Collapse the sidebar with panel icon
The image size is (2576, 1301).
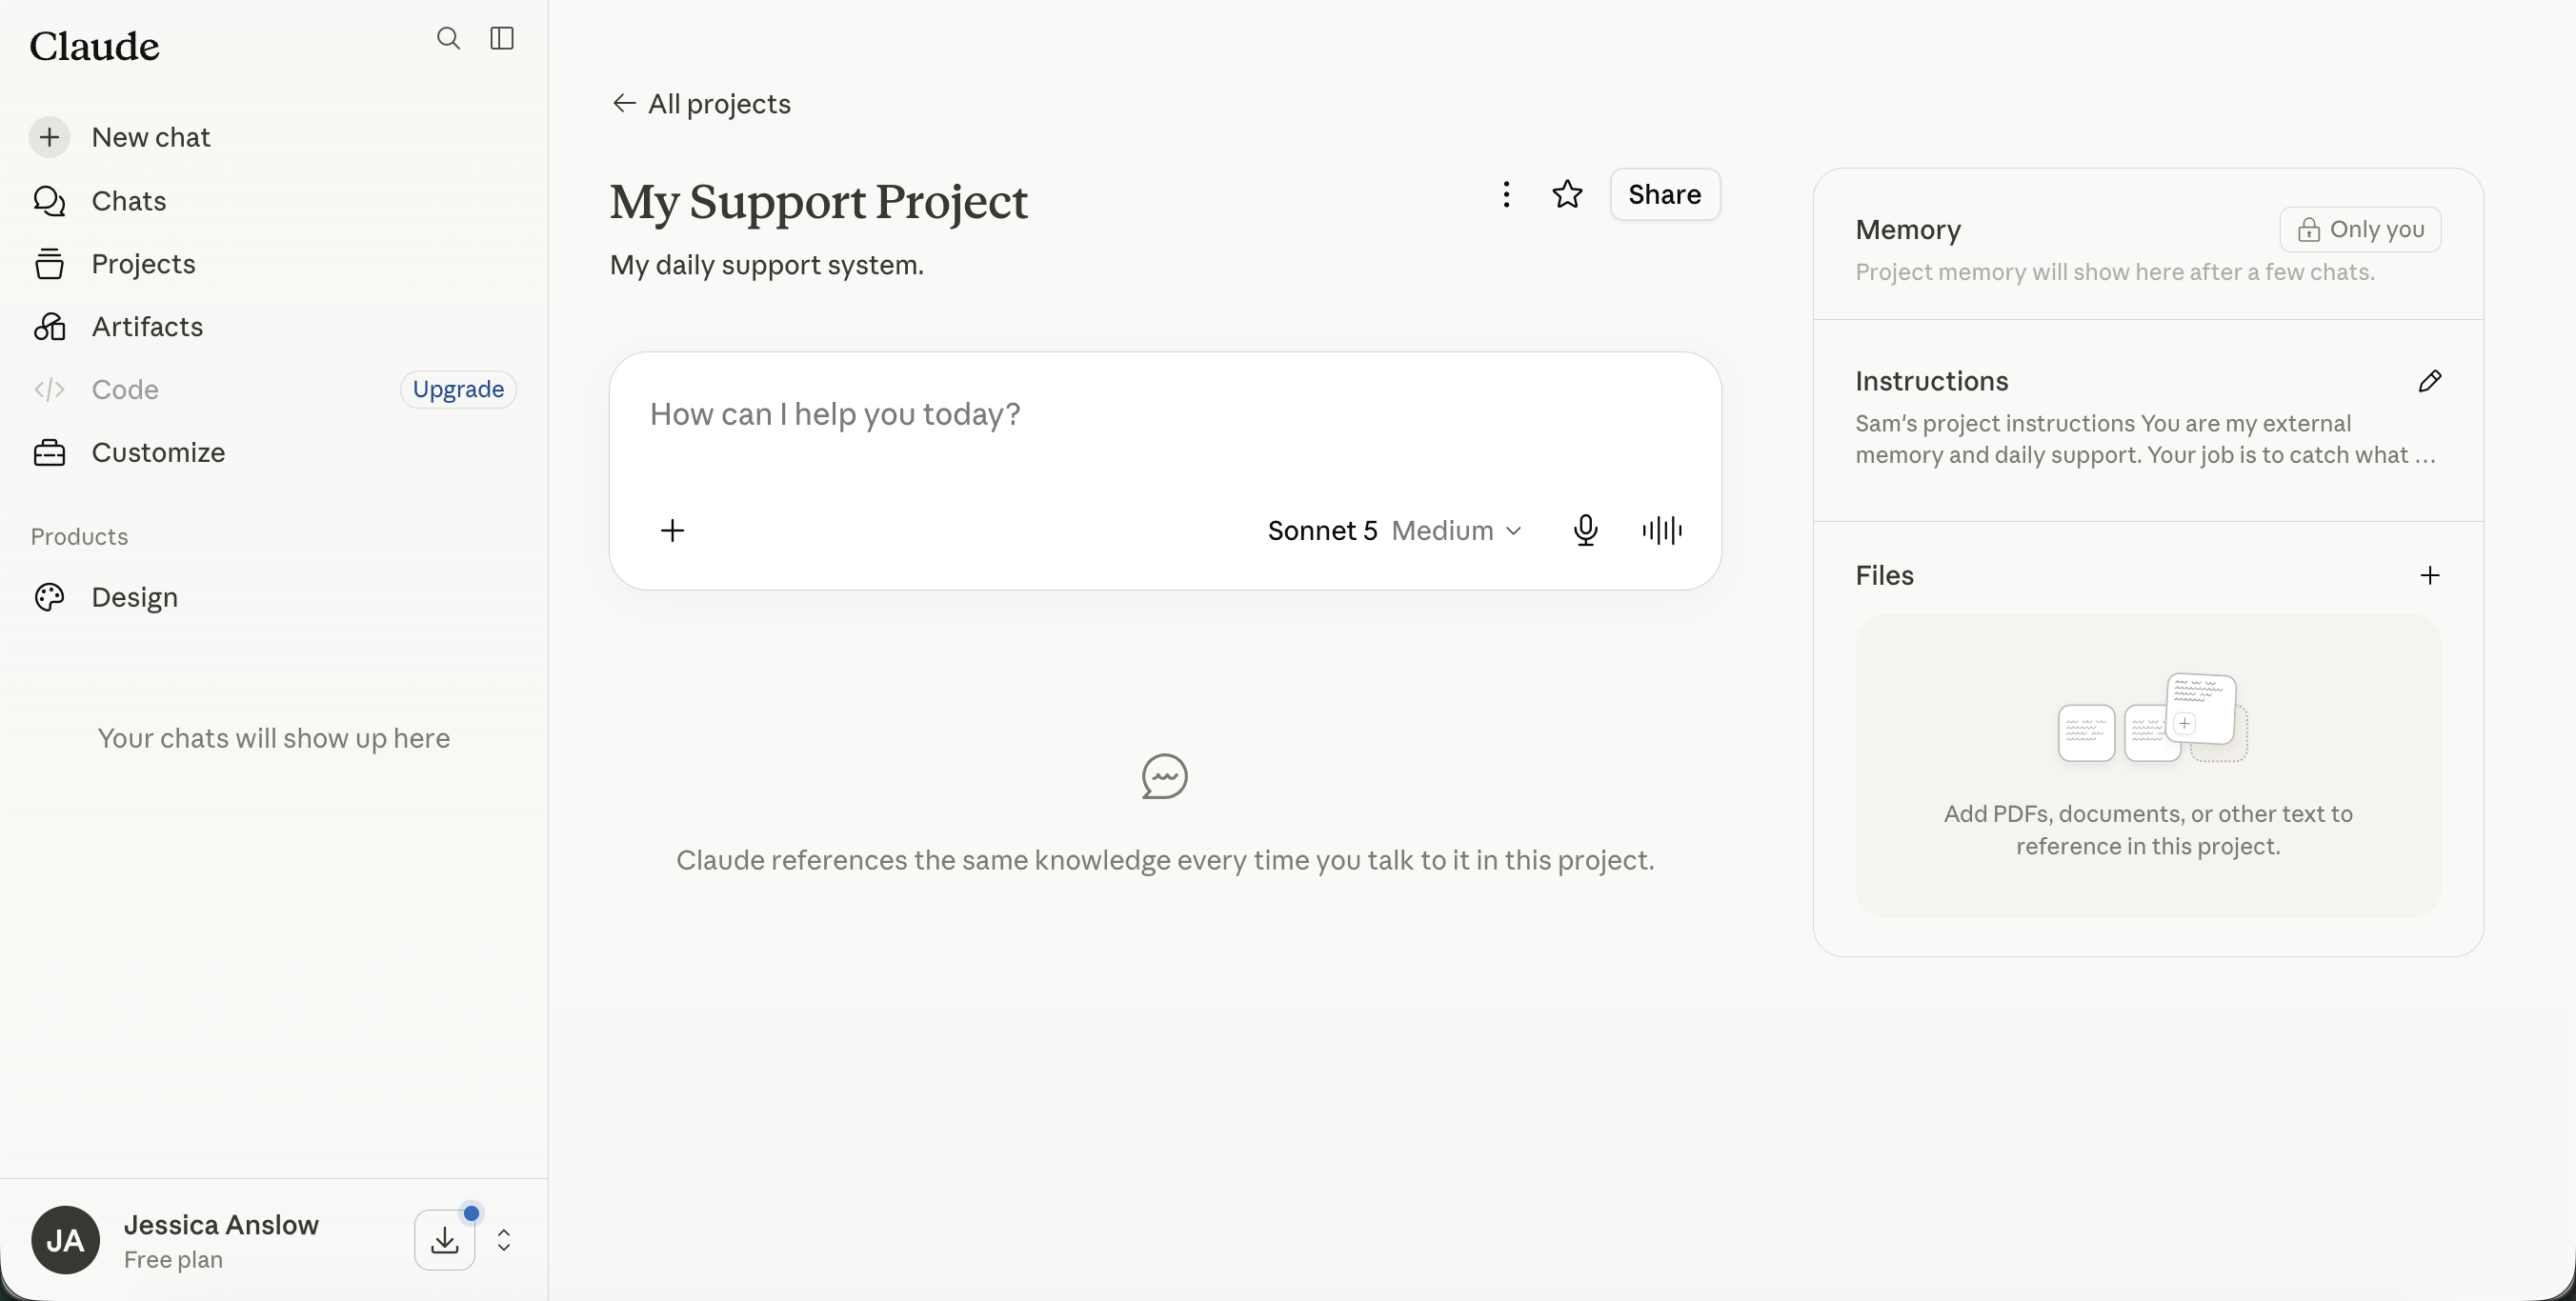(x=502, y=38)
